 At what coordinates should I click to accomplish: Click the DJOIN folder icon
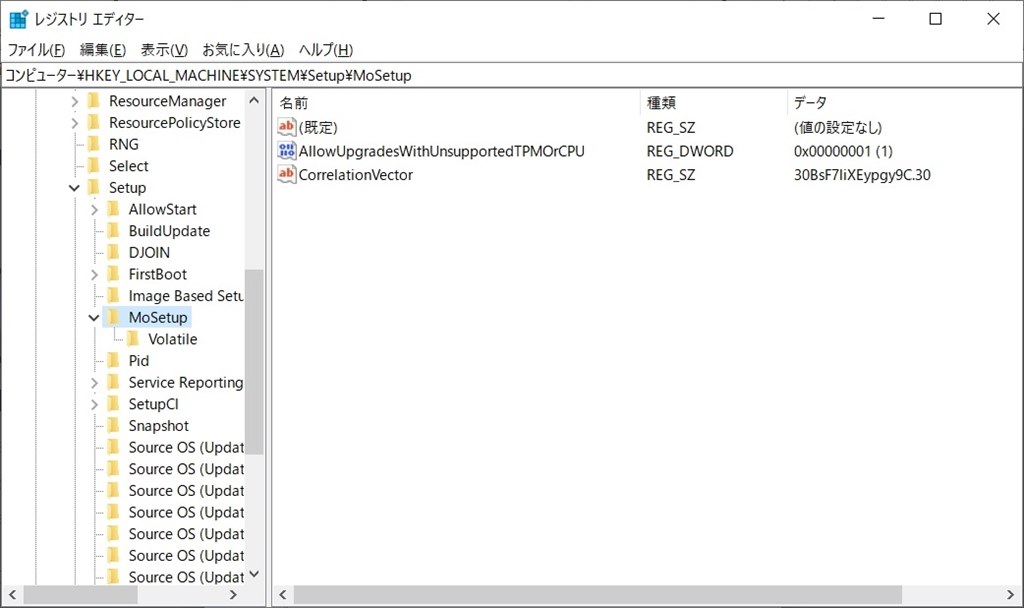tap(114, 252)
